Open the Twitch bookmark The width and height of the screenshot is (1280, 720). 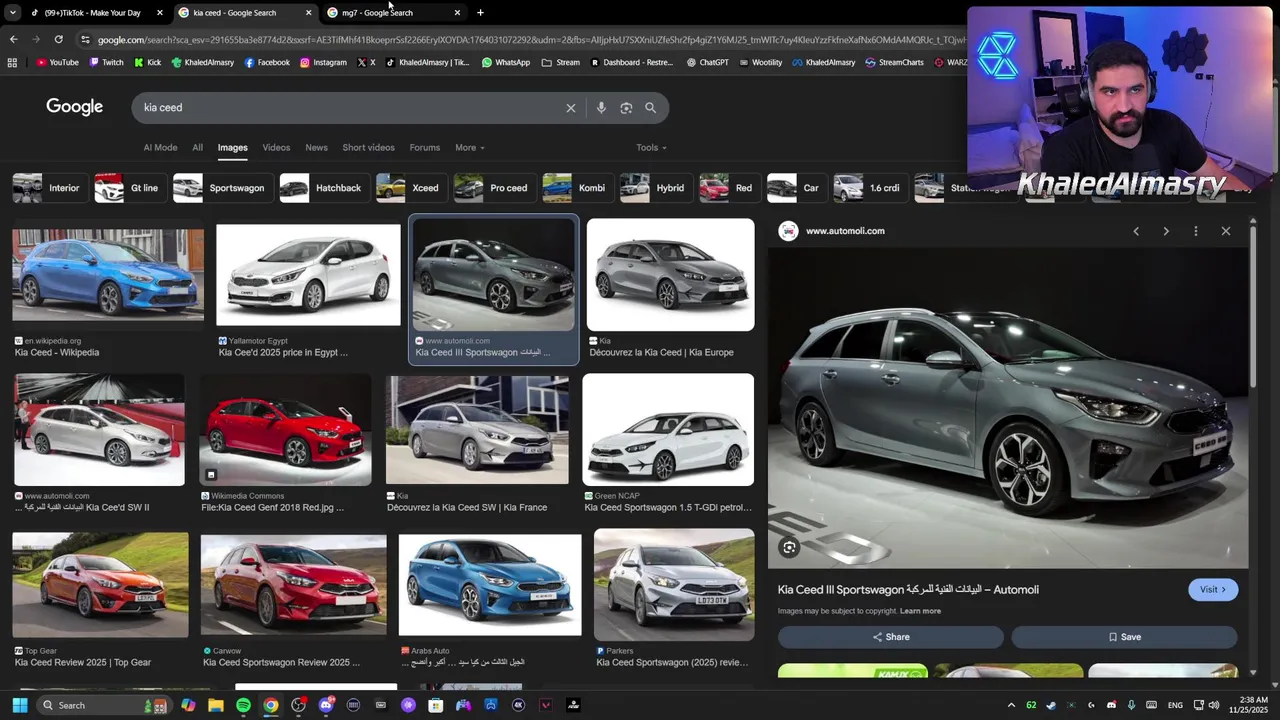[106, 62]
